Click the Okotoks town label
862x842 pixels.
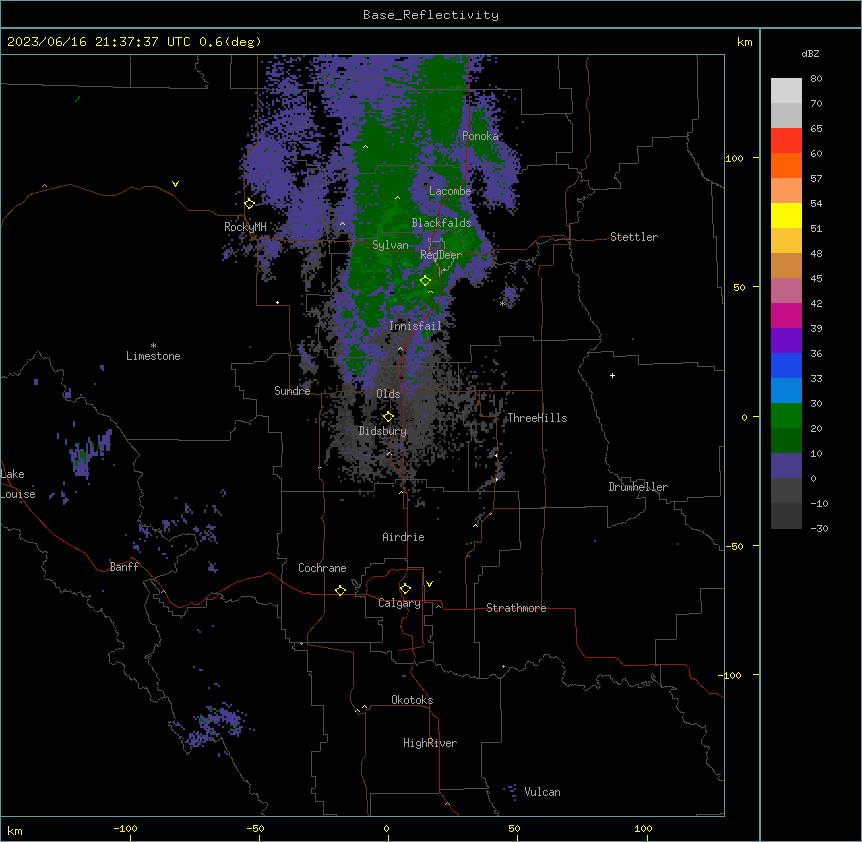click(x=412, y=700)
